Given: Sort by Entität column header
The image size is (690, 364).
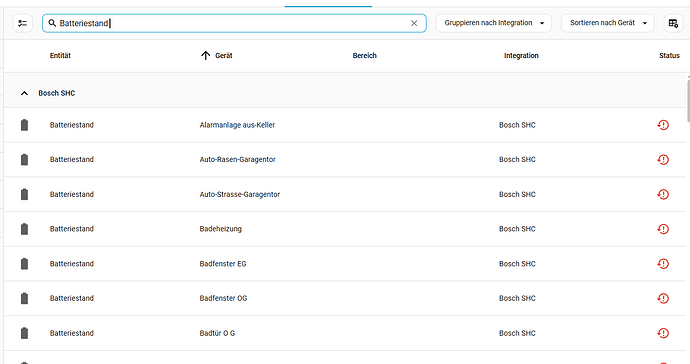Looking at the screenshot, I should (x=60, y=55).
